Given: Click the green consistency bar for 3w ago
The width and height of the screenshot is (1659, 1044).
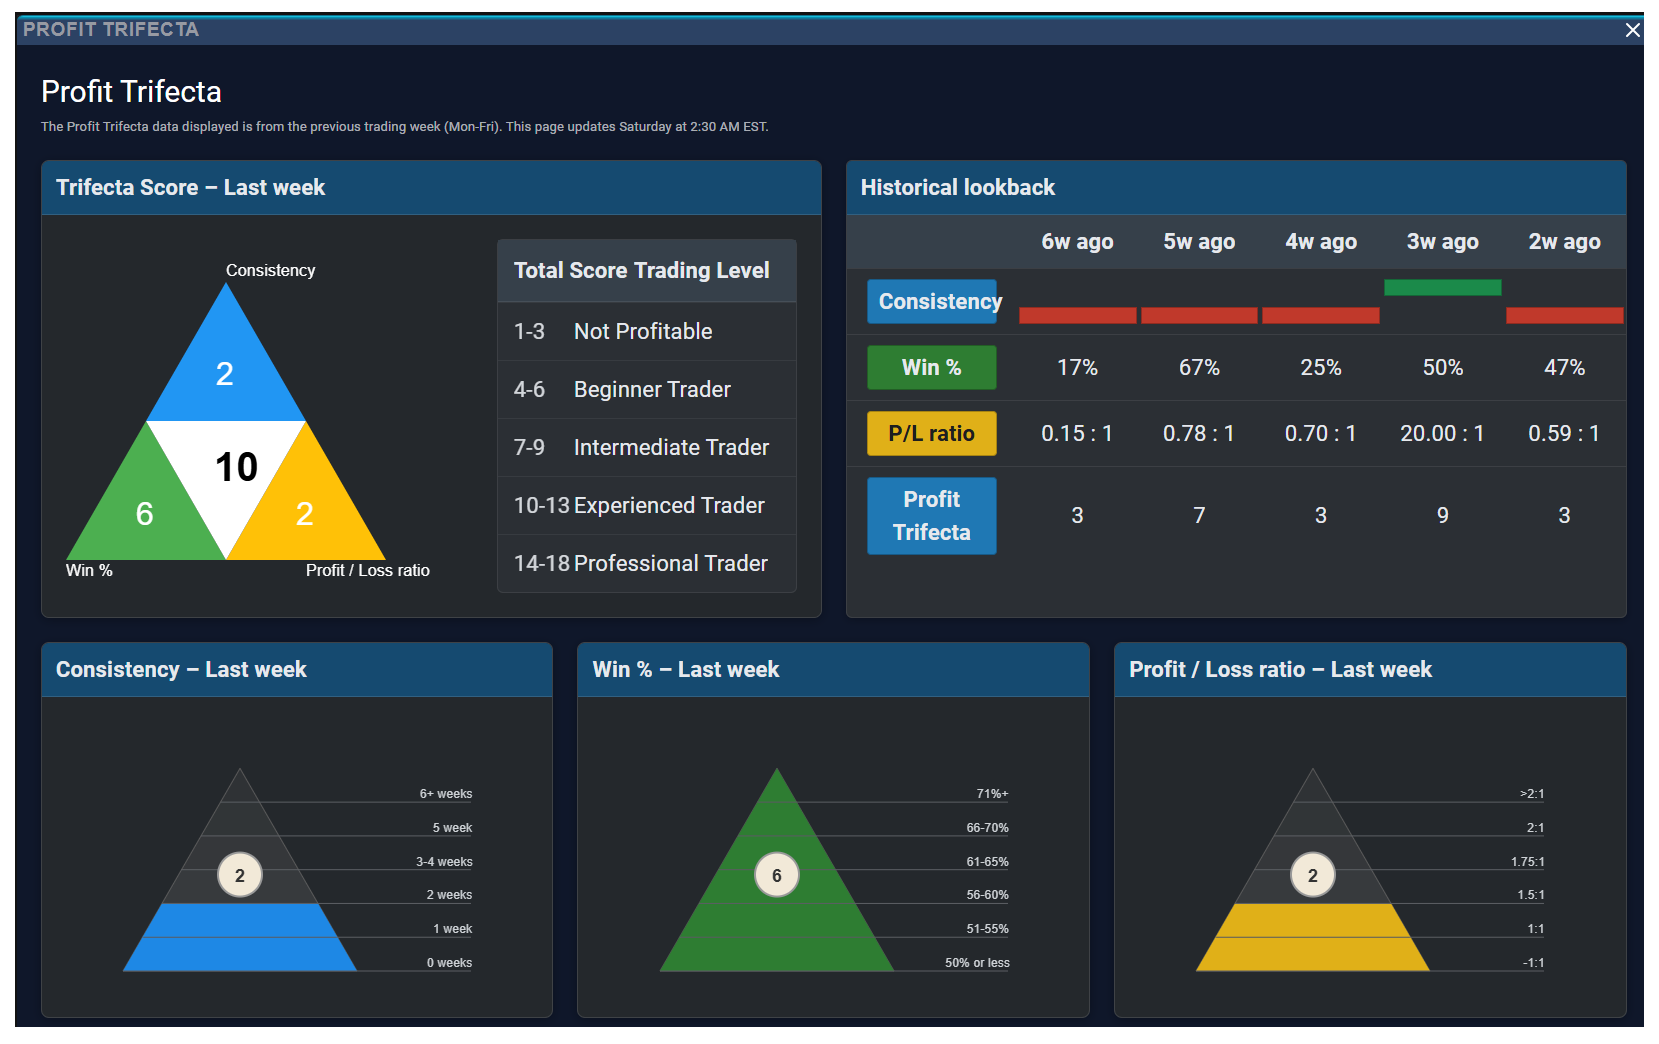Looking at the screenshot, I should (x=1442, y=287).
